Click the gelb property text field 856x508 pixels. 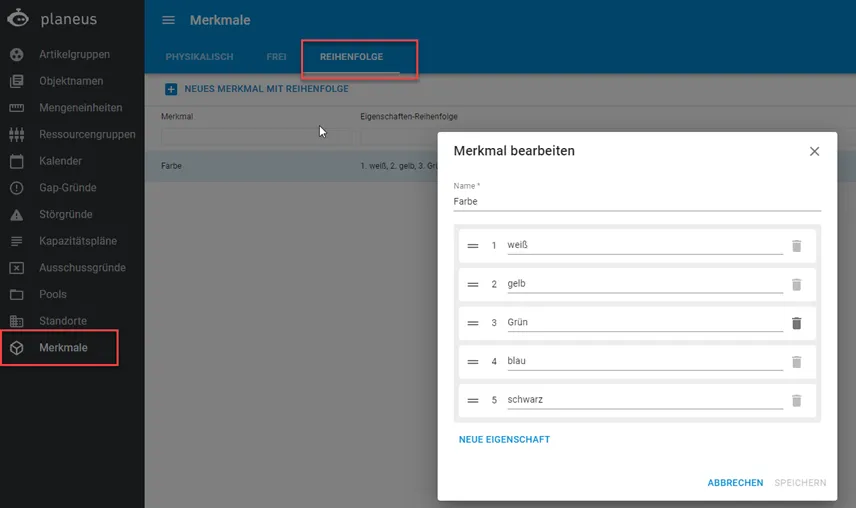(x=645, y=284)
